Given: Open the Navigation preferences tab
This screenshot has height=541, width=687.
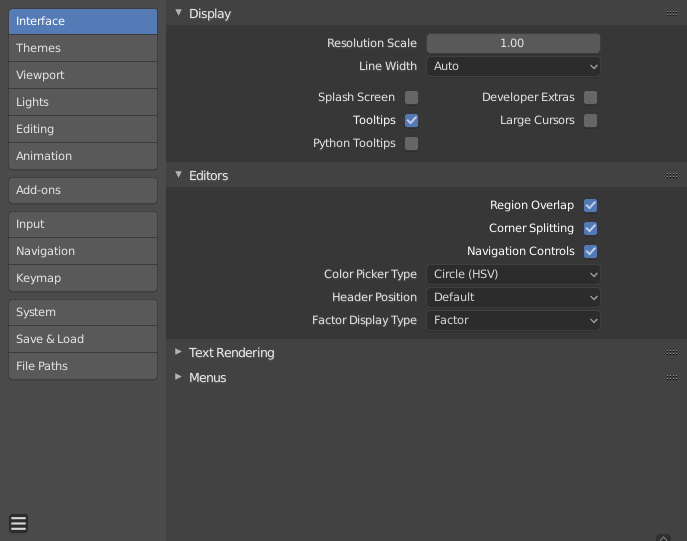Looking at the screenshot, I should pos(83,251).
